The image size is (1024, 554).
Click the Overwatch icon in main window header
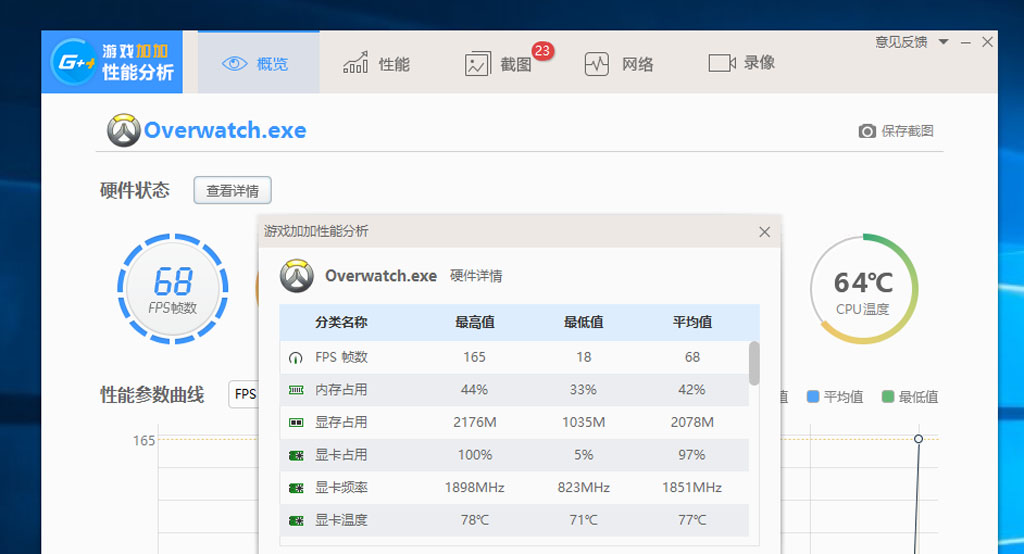tap(123, 130)
